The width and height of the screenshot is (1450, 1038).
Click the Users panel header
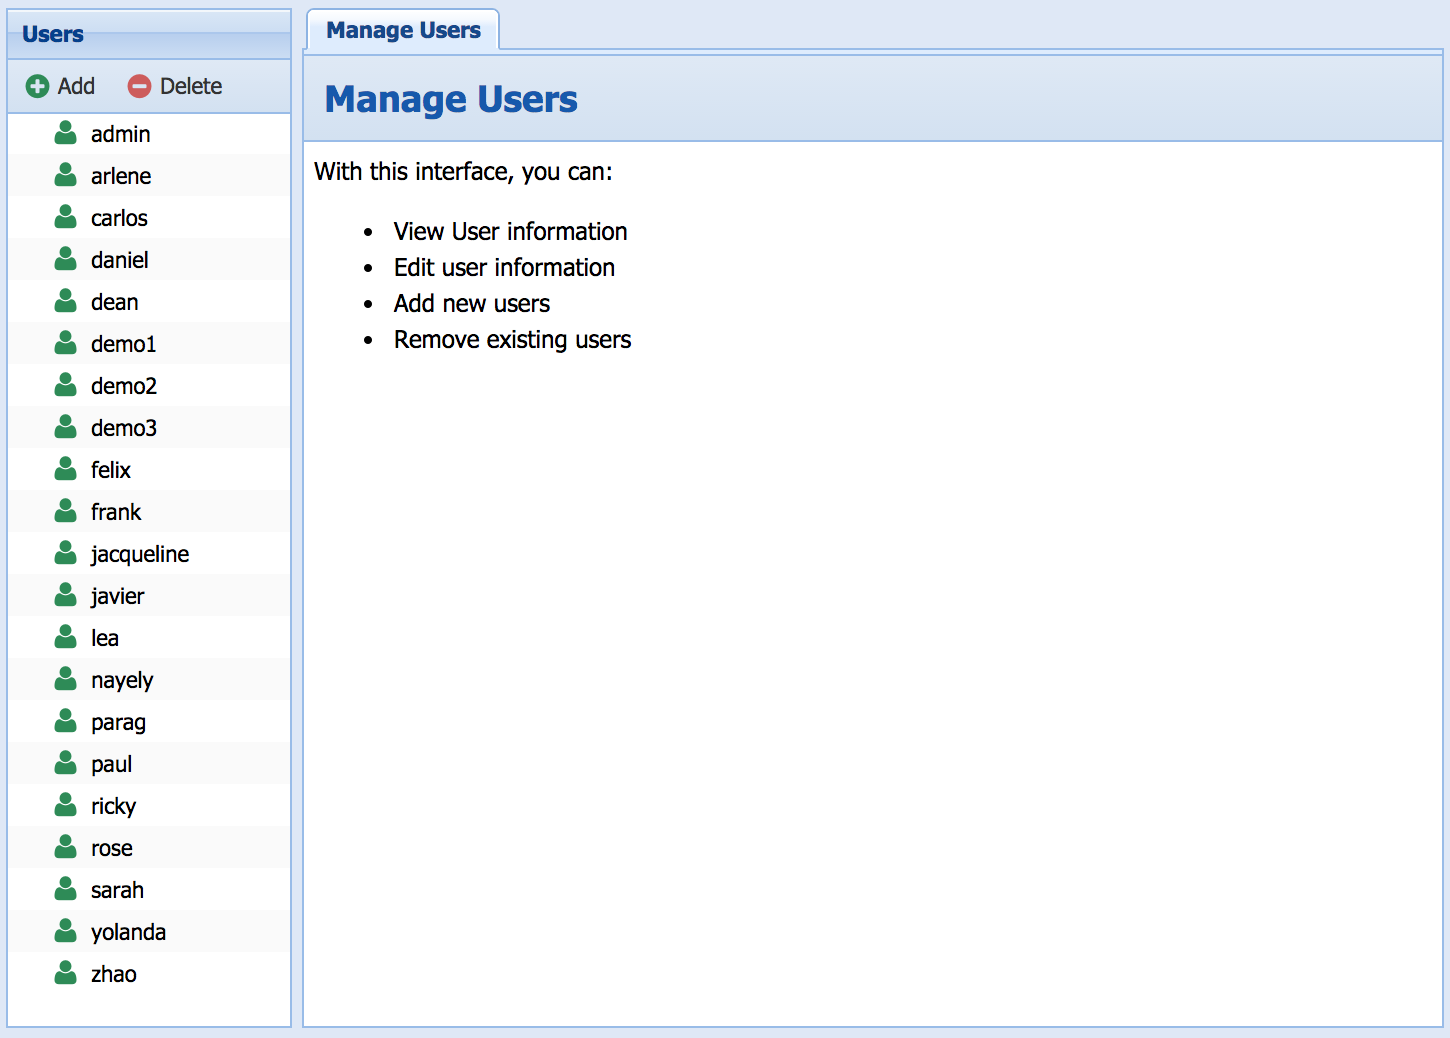click(x=149, y=35)
